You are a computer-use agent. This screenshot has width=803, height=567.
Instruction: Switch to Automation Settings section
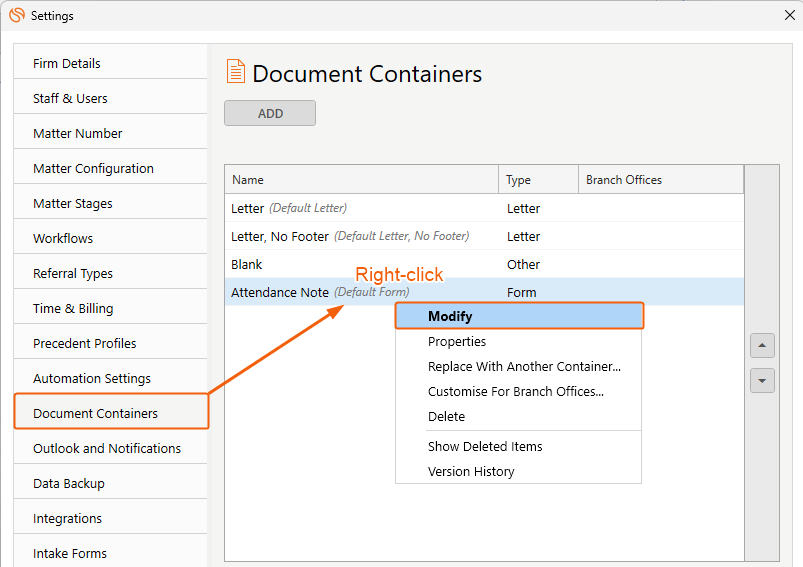[92, 378]
